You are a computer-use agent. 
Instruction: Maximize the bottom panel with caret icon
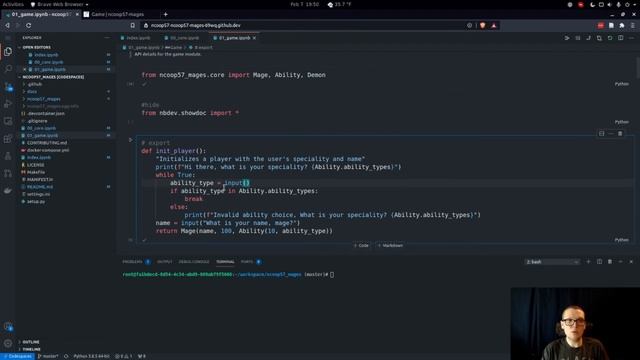click(x=620, y=262)
